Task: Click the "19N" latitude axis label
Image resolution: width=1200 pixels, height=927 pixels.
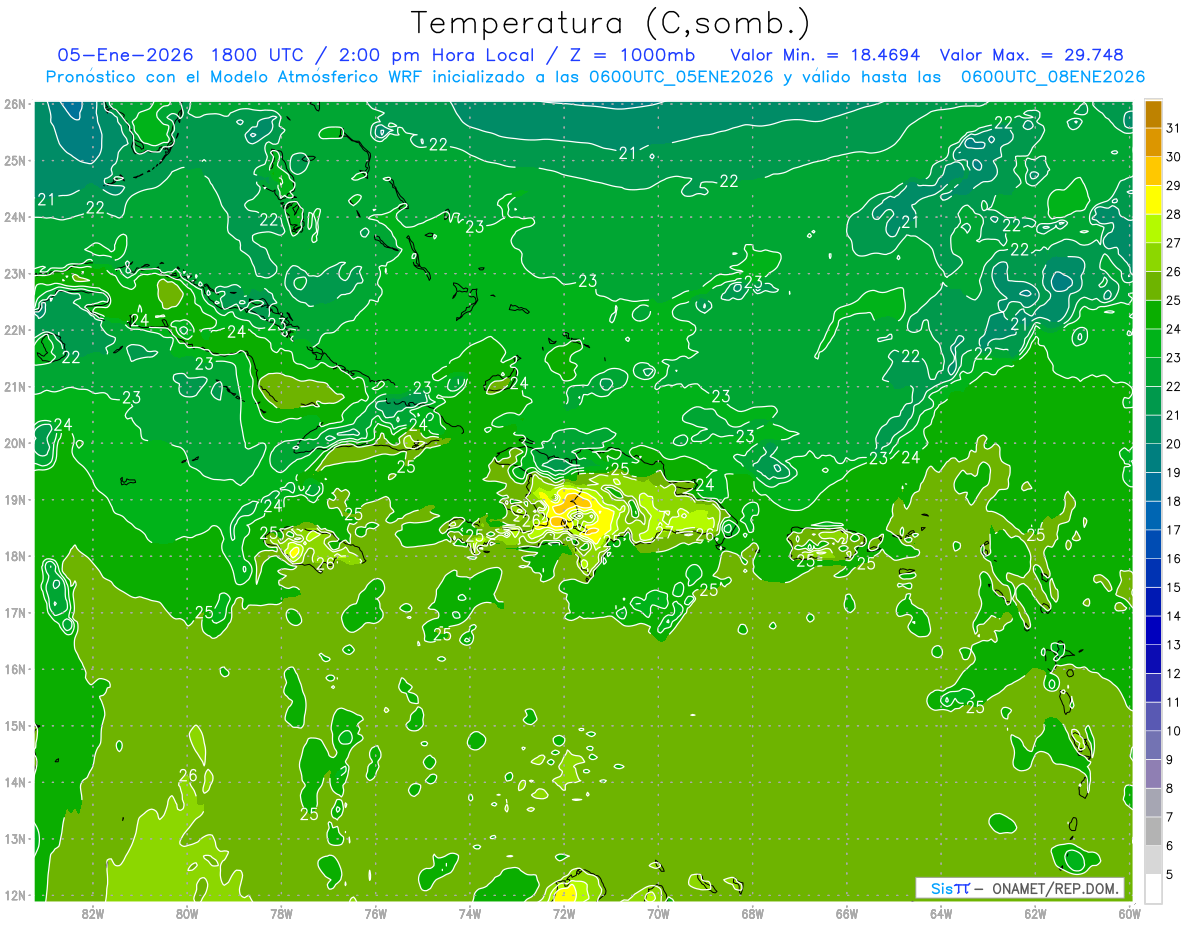Action: click(14, 499)
